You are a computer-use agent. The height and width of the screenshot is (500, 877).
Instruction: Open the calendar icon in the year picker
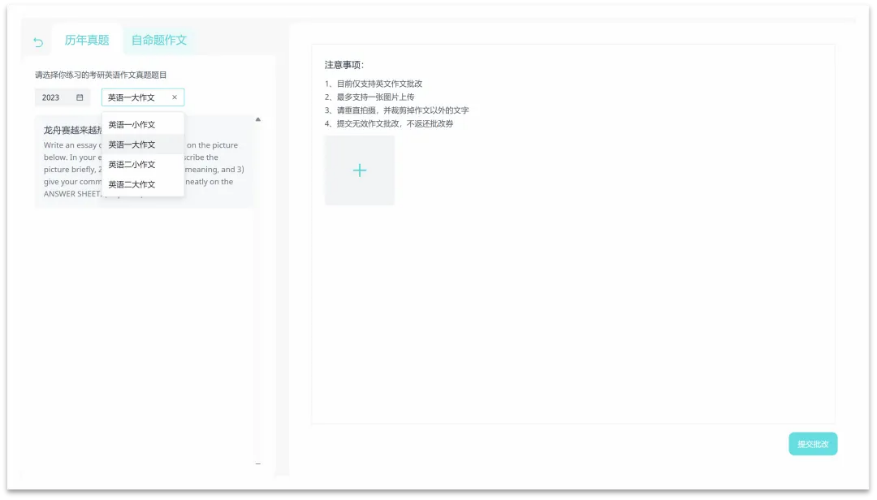point(80,98)
